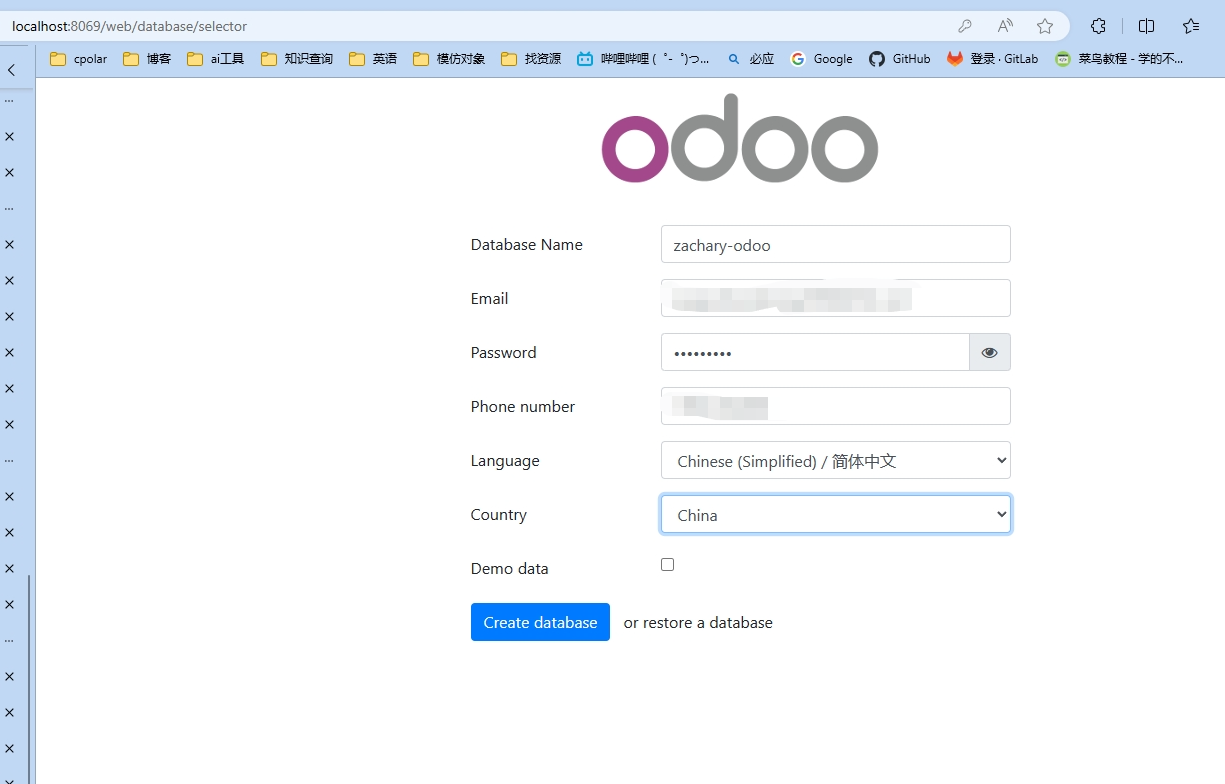This screenshot has width=1225, height=784.
Task: Click the favorites star in the address bar
Action: [x=1044, y=26]
